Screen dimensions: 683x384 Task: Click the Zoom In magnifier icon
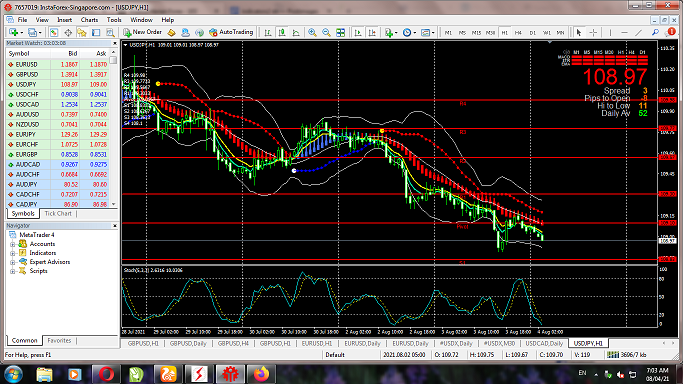click(312, 32)
